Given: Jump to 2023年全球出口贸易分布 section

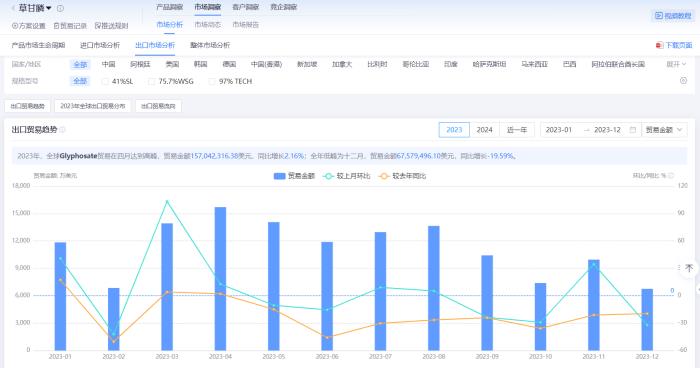Looking at the screenshot, I should point(93,106).
